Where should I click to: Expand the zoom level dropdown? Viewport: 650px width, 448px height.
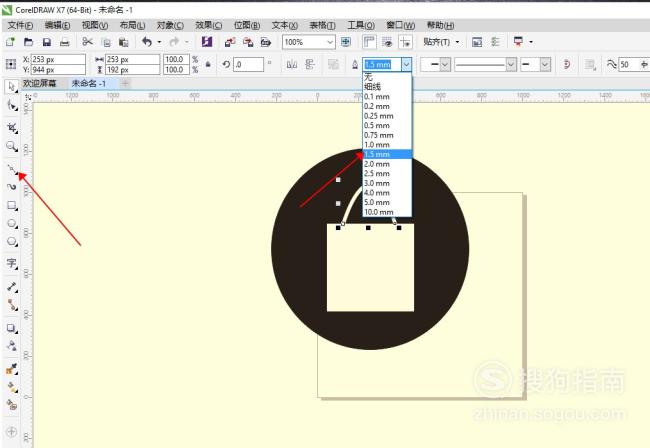[x=330, y=42]
